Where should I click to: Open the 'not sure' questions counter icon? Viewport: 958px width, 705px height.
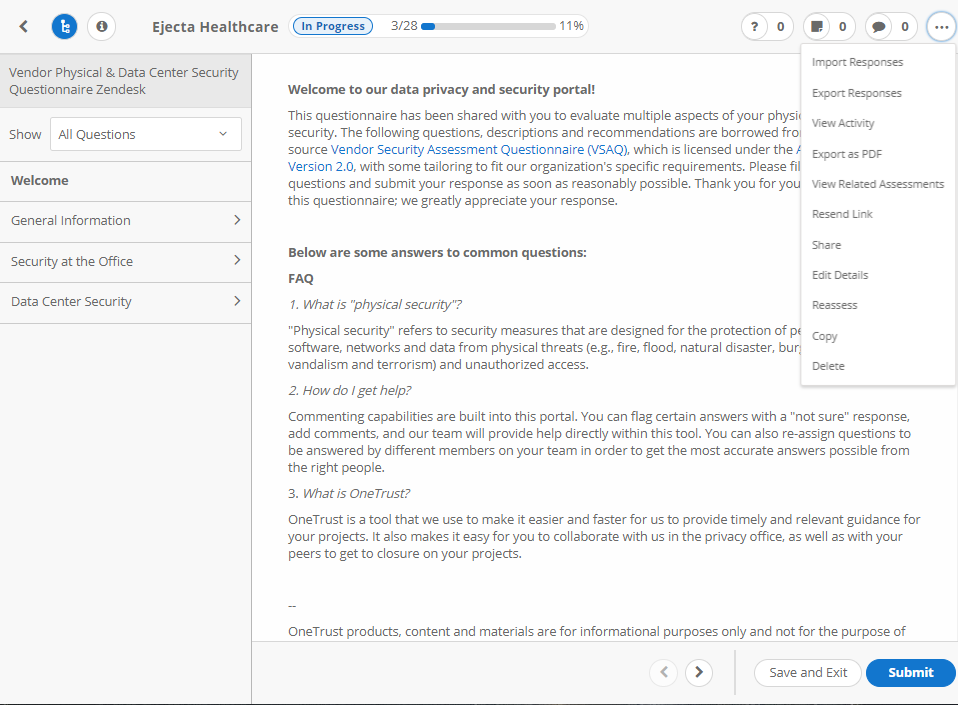click(x=754, y=26)
